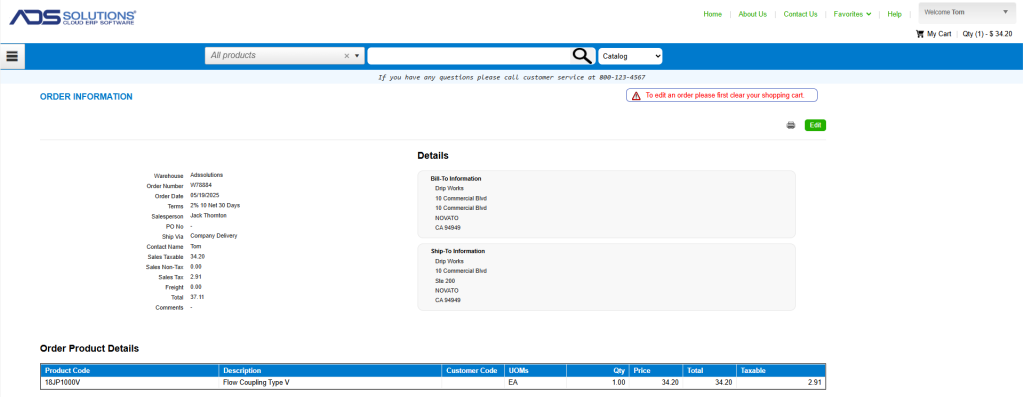The image size is (1024, 397).
Task: Click the Bill-To Information heading
Action: coord(456,178)
